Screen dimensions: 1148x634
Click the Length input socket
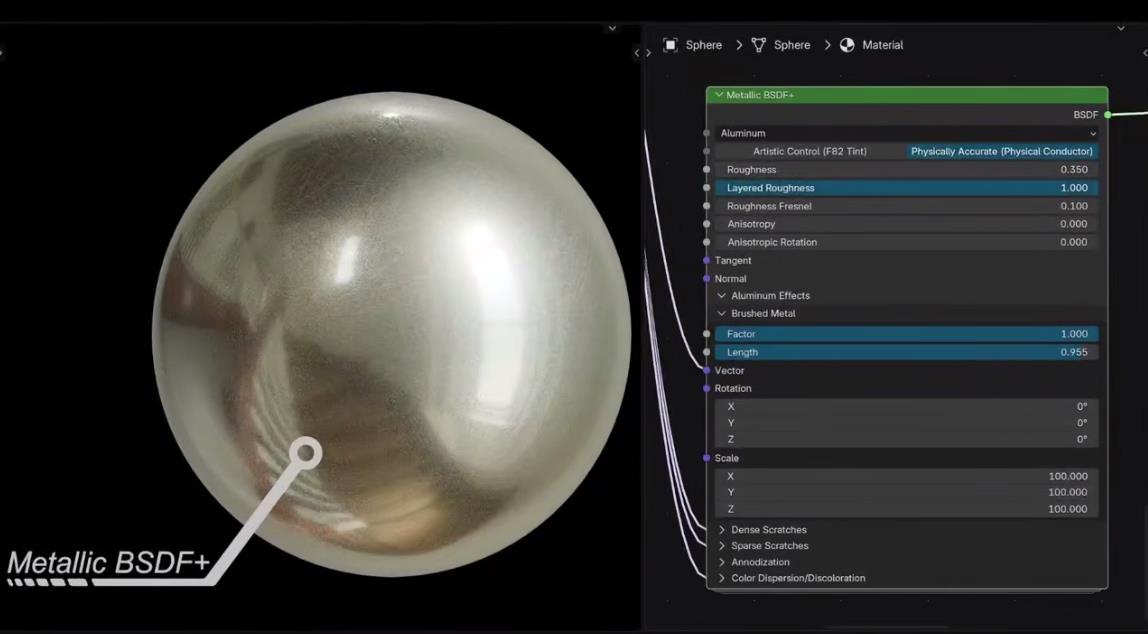[x=707, y=352]
